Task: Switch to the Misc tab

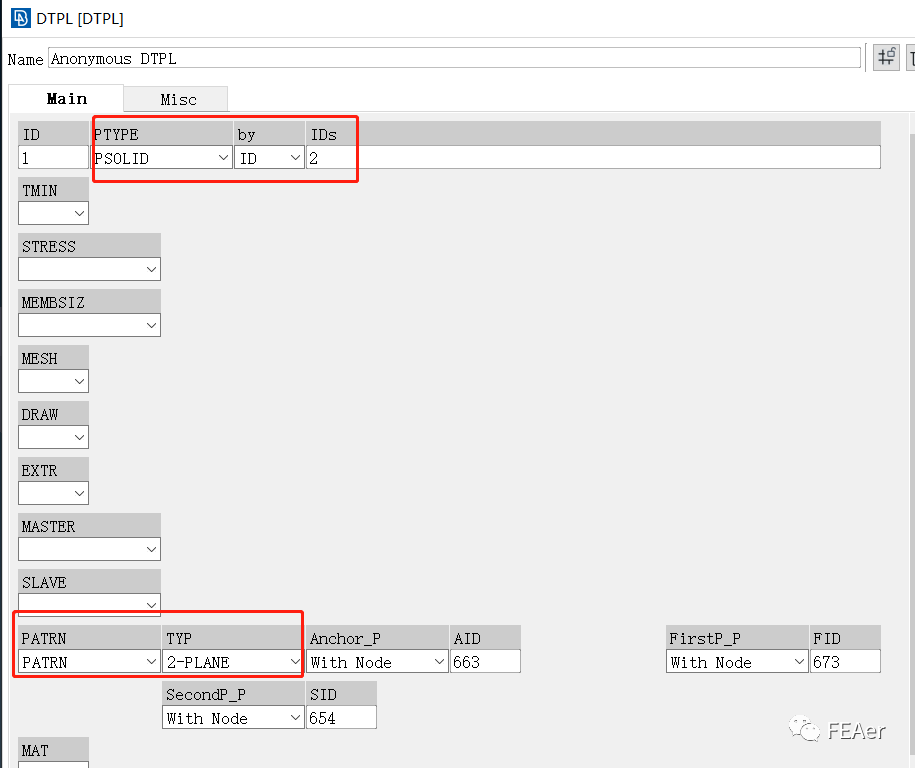Action: (175, 98)
